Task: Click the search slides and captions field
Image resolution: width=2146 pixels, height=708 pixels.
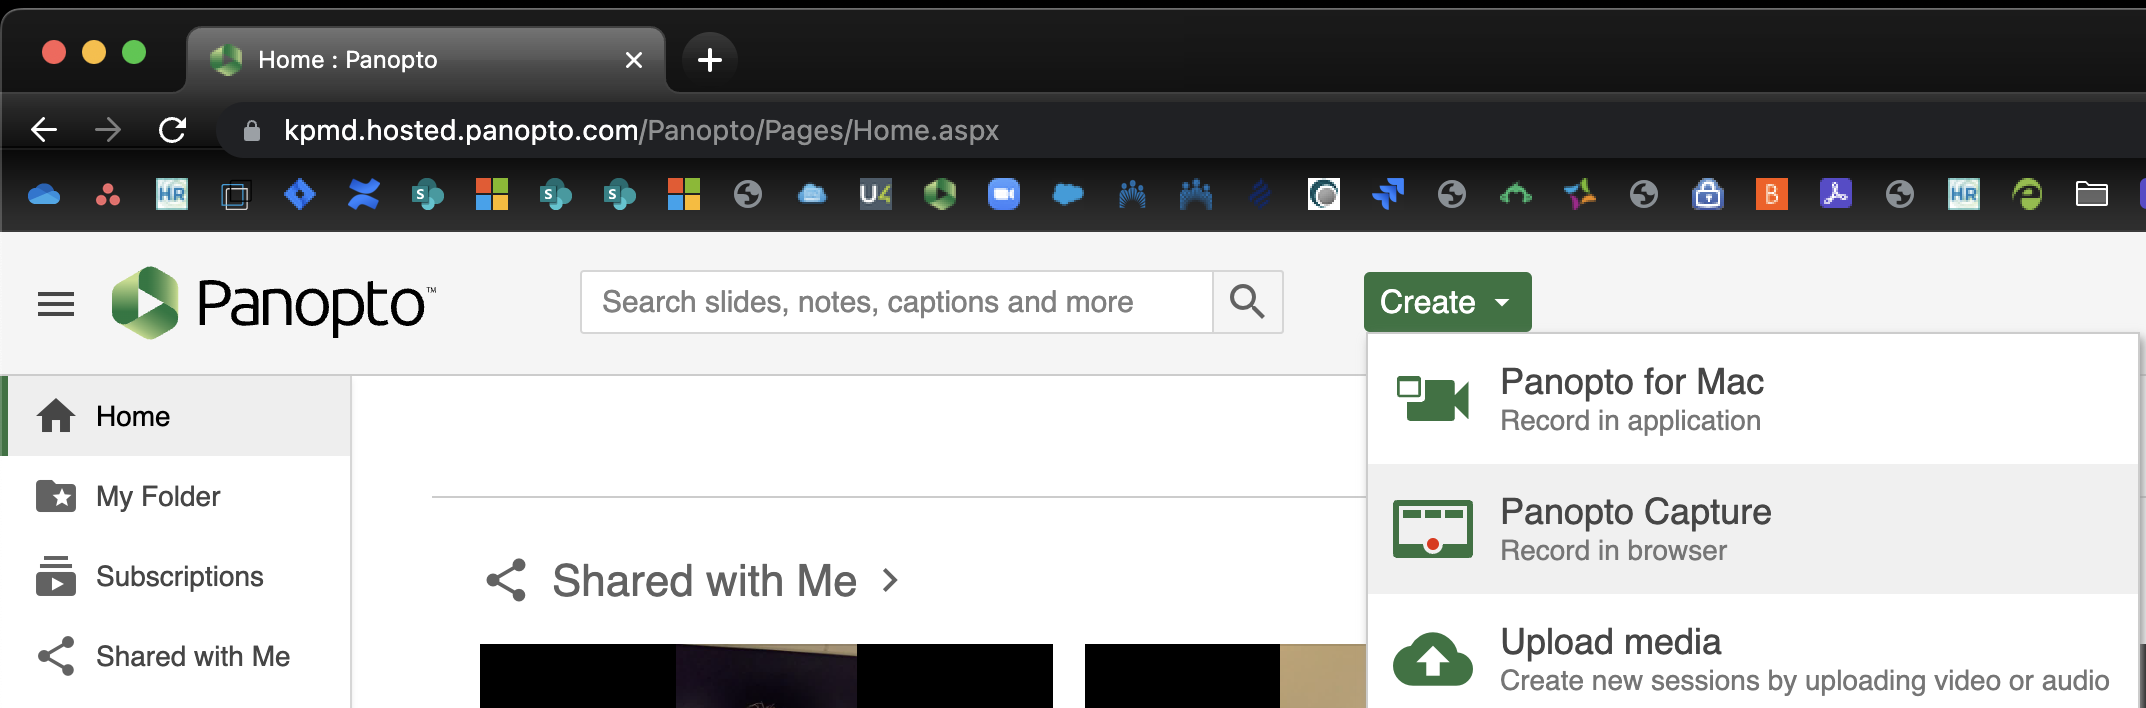Action: (897, 302)
